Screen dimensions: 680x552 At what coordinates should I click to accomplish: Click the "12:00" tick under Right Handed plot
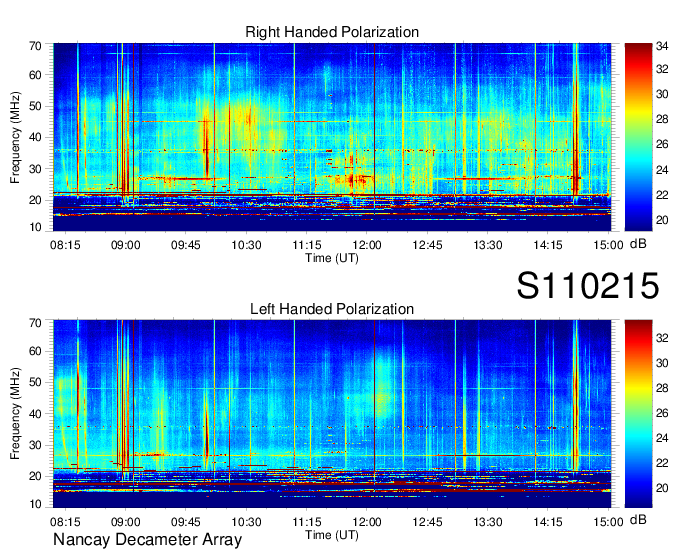pos(367,245)
